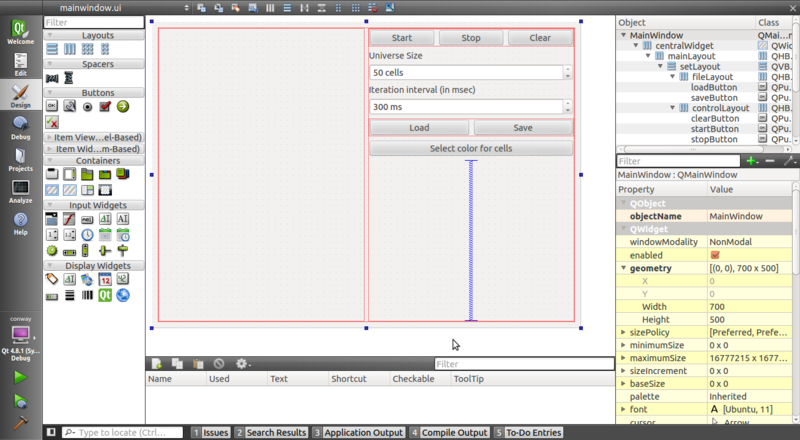Apply horizontal splitter layout from the toolbar
The image size is (800, 440).
coord(304,8)
